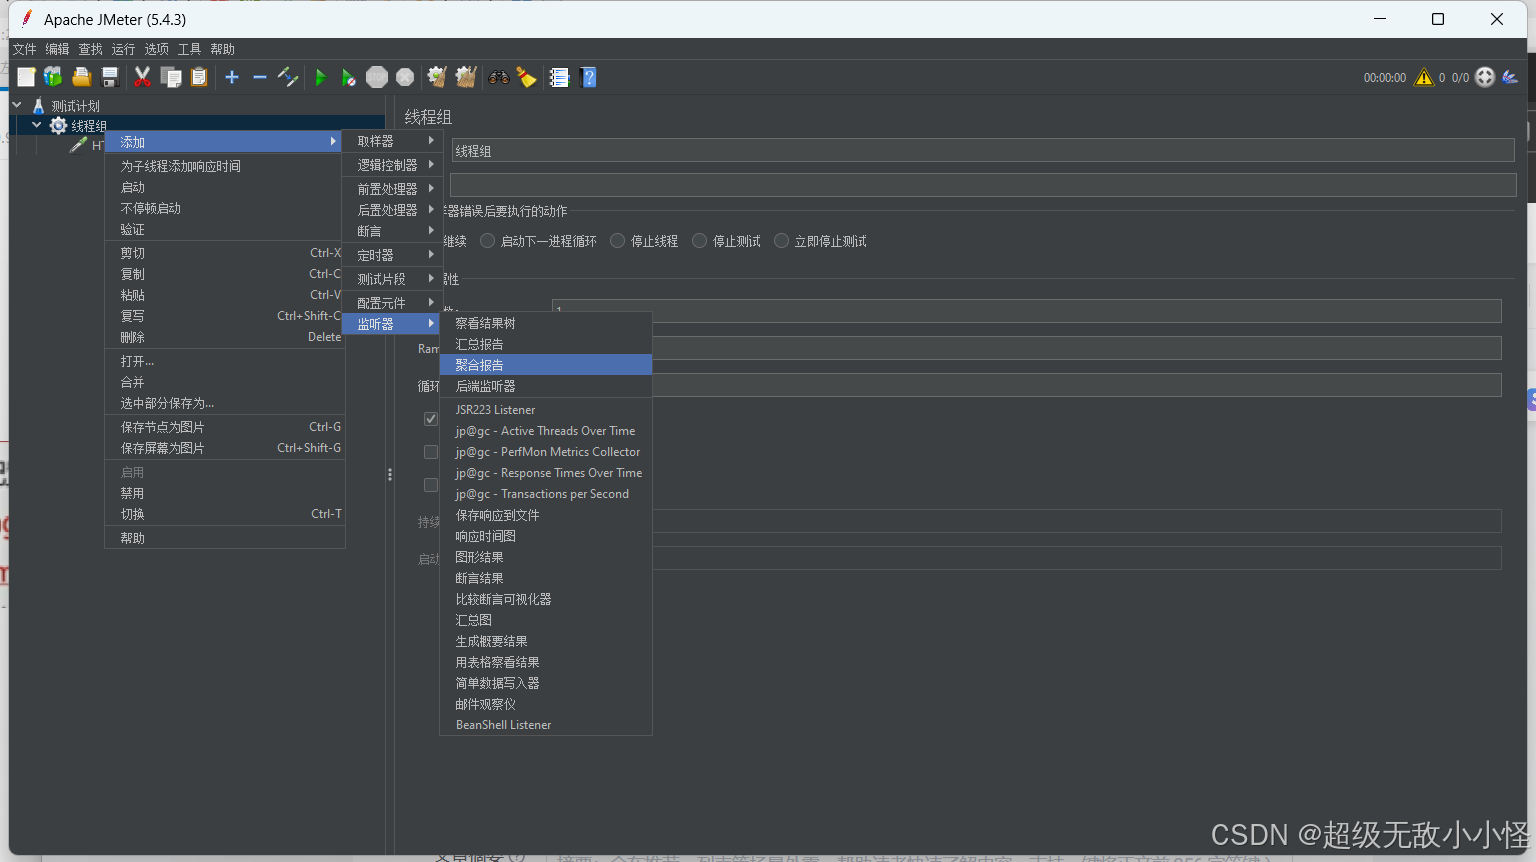Click the Stop sign icon

377,77
